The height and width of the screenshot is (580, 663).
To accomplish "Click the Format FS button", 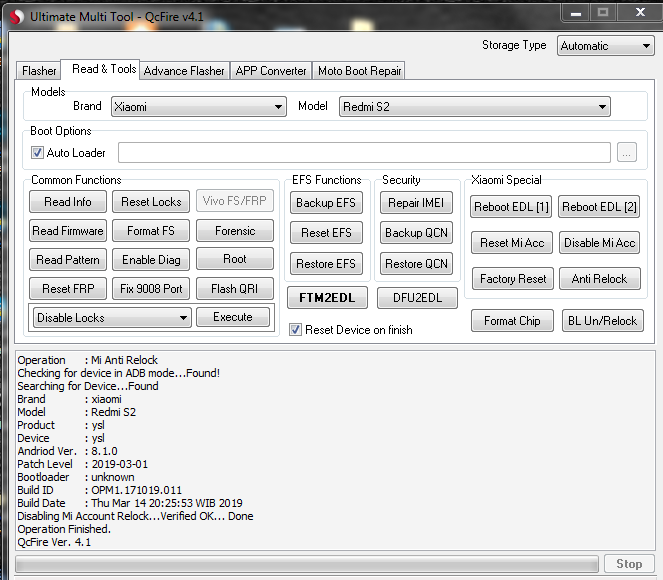I will pos(151,231).
